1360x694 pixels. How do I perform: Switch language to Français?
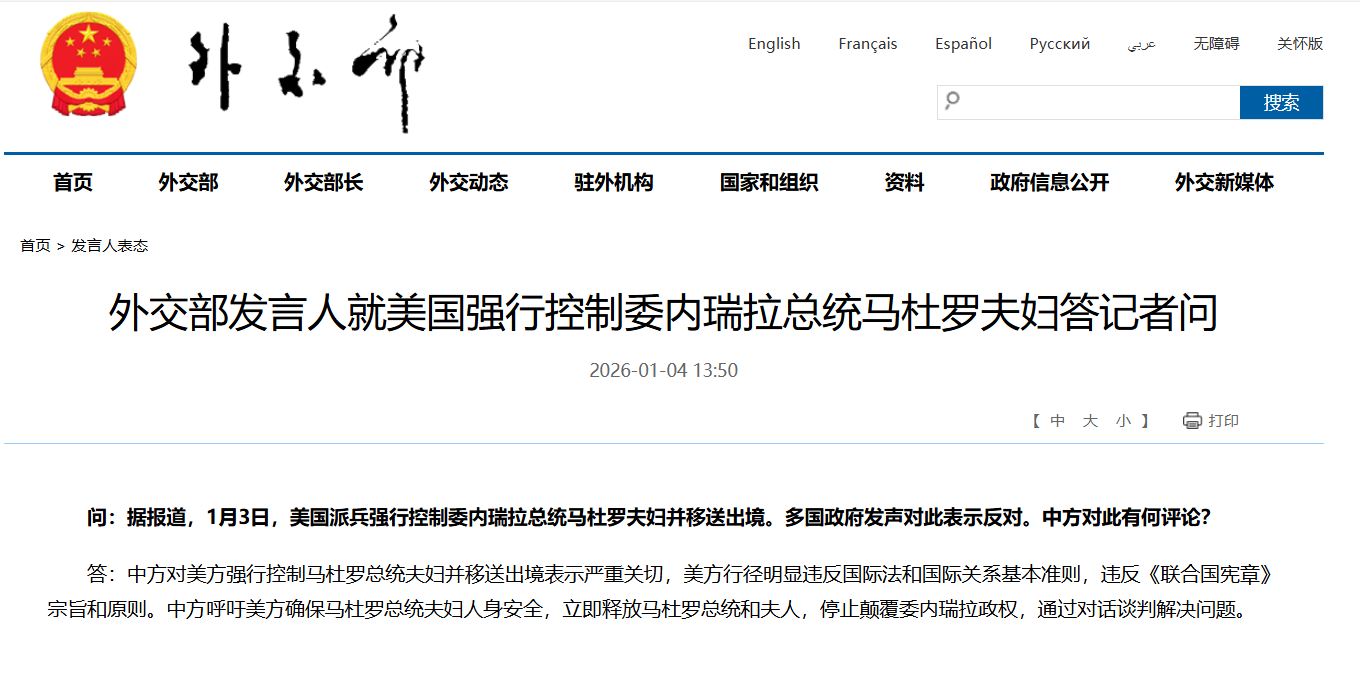pos(867,44)
